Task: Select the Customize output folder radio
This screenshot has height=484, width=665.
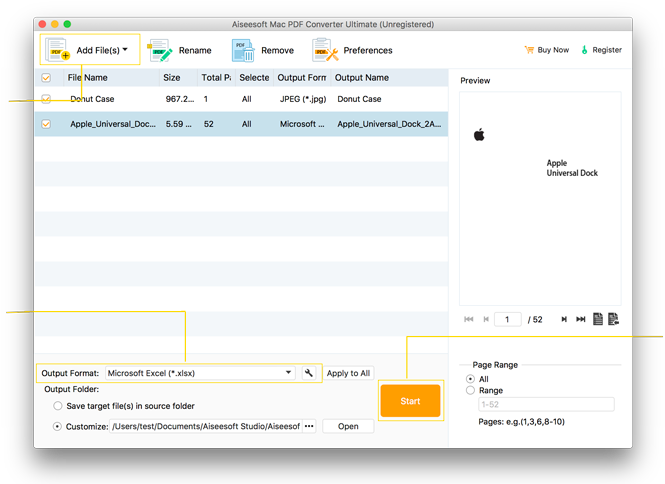Action: 57,426
